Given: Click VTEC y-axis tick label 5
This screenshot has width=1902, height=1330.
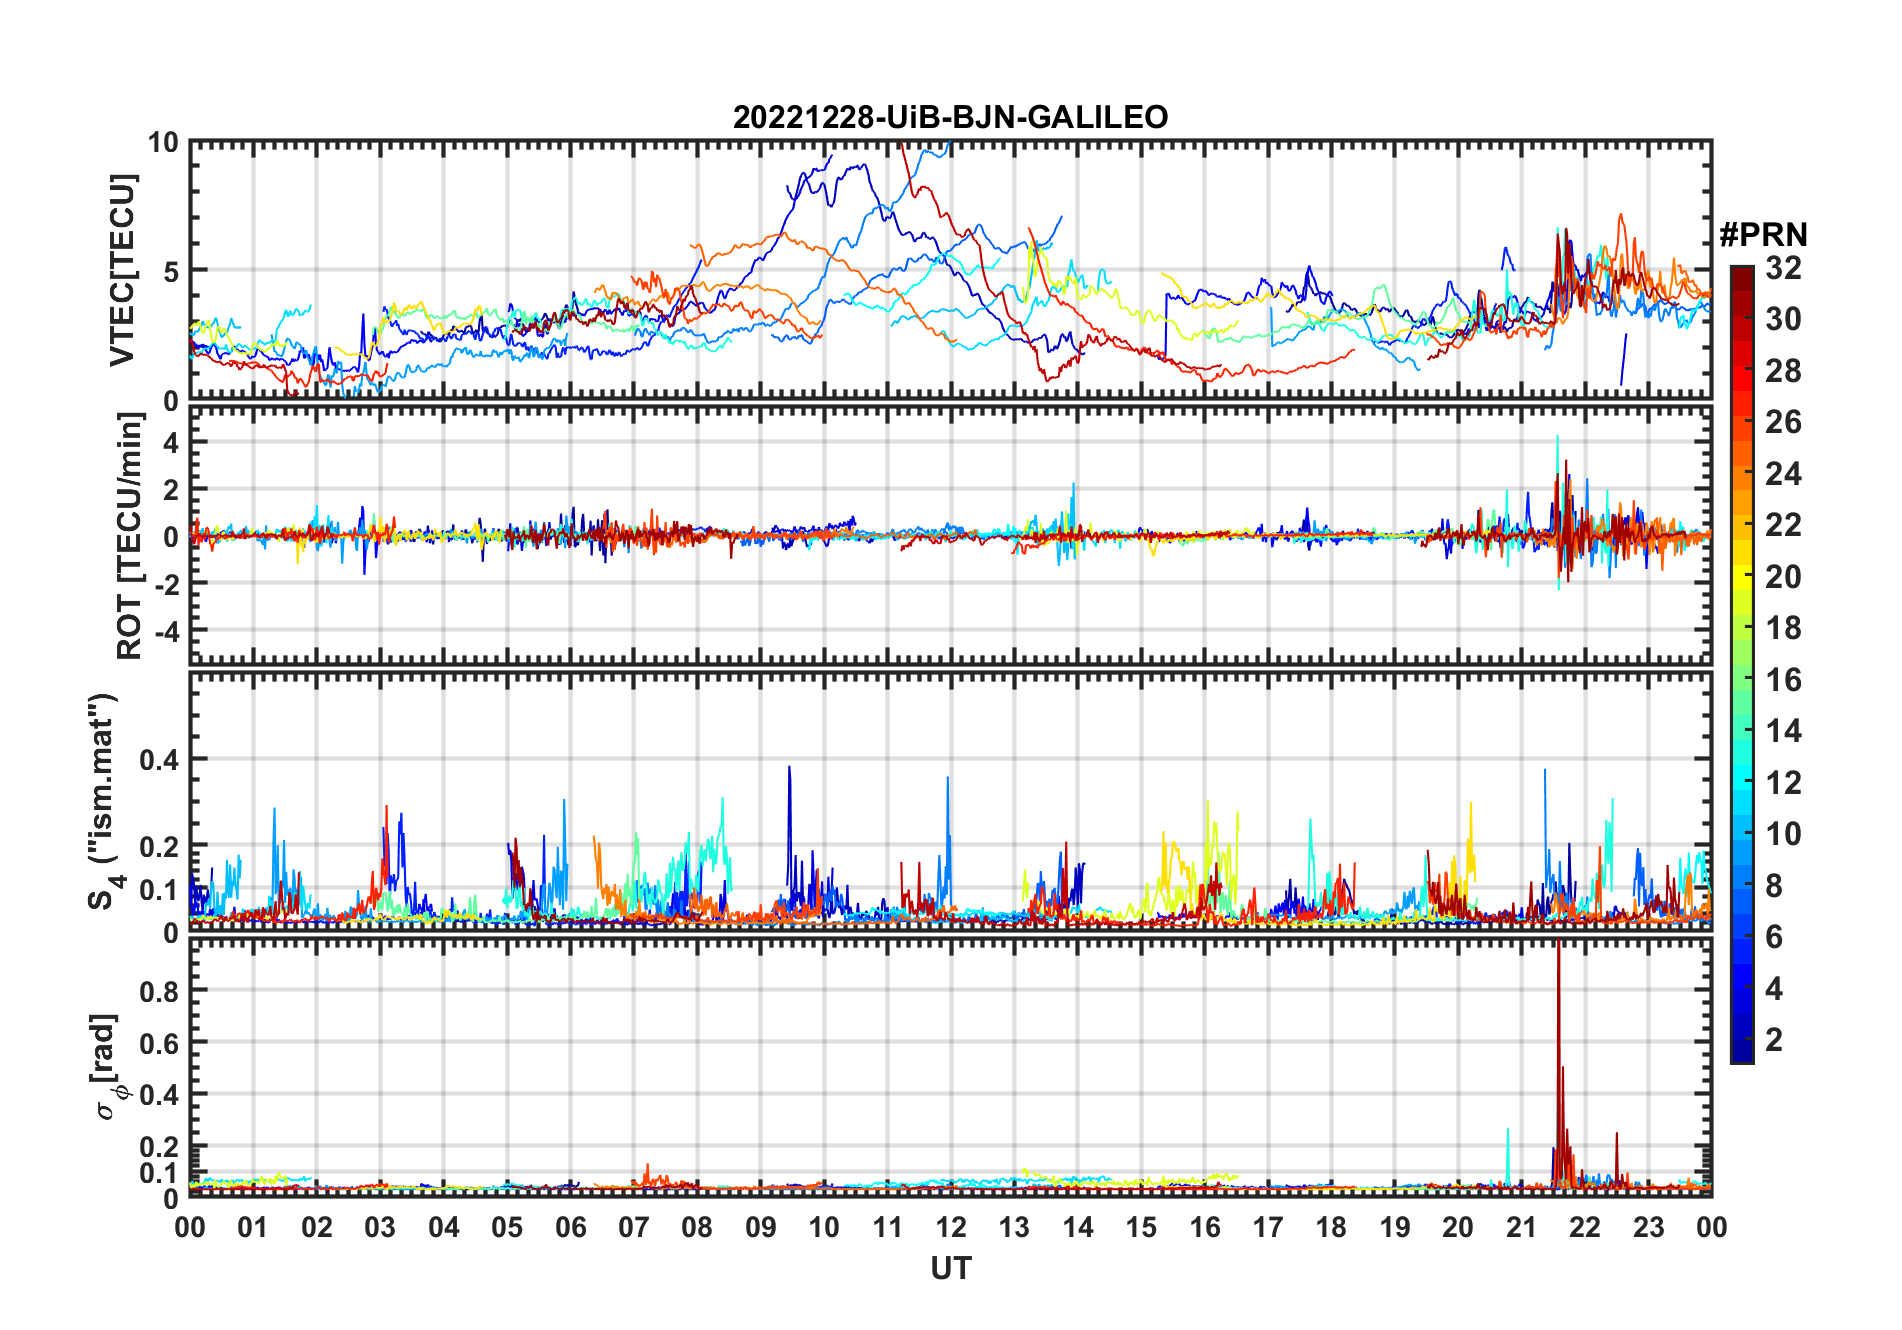Looking at the screenshot, I should [171, 272].
